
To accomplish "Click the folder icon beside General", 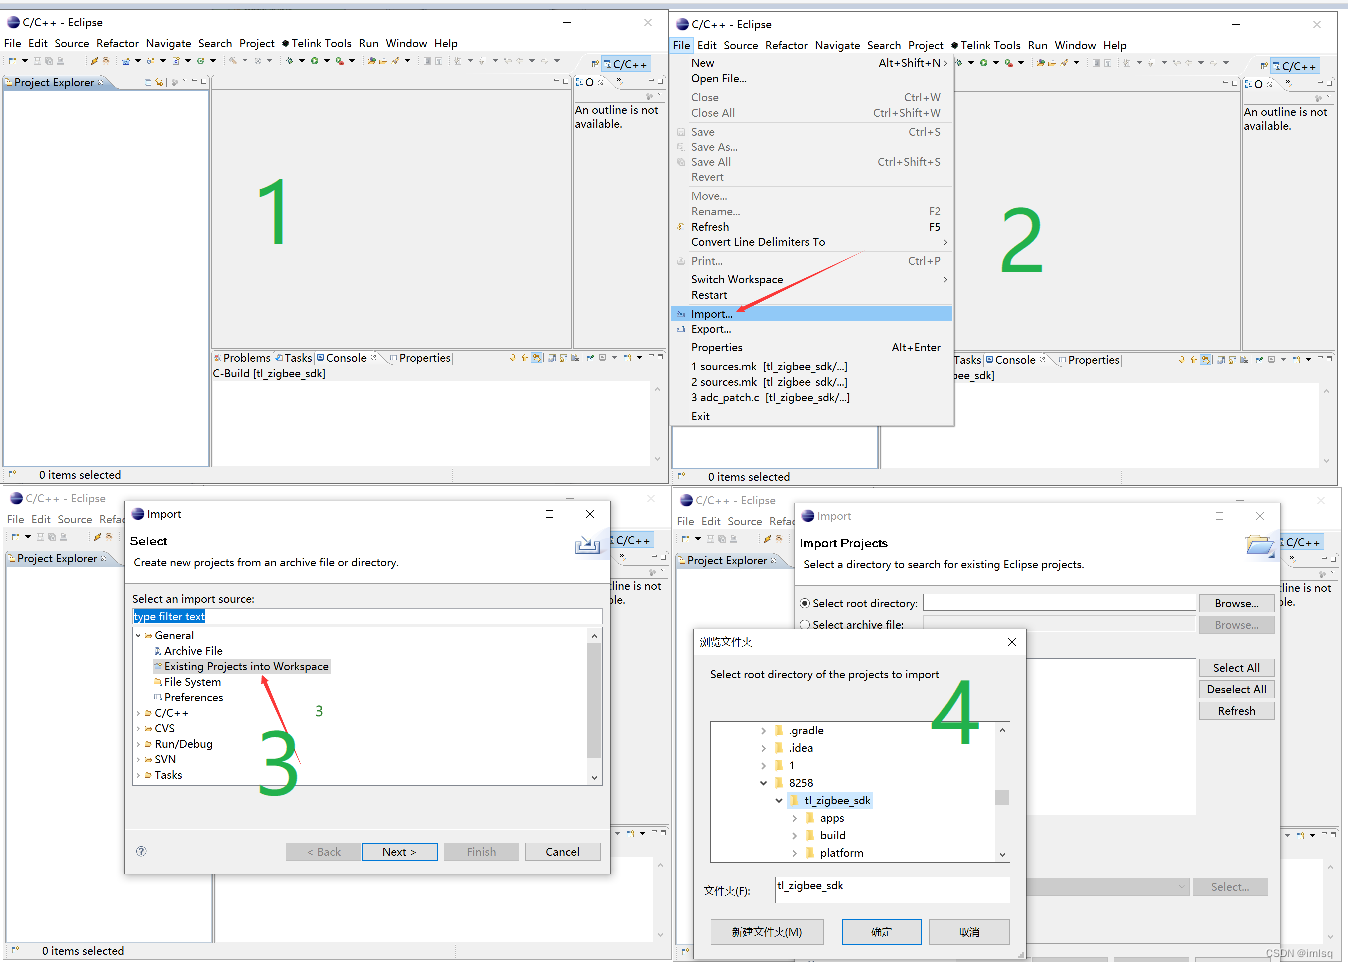I will click(x=148, y=635).
